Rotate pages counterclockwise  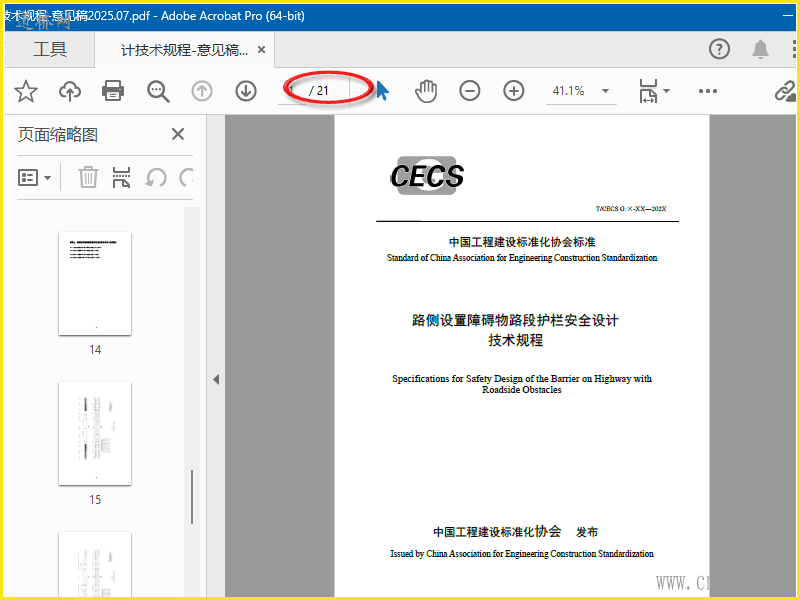click(156, 178)
